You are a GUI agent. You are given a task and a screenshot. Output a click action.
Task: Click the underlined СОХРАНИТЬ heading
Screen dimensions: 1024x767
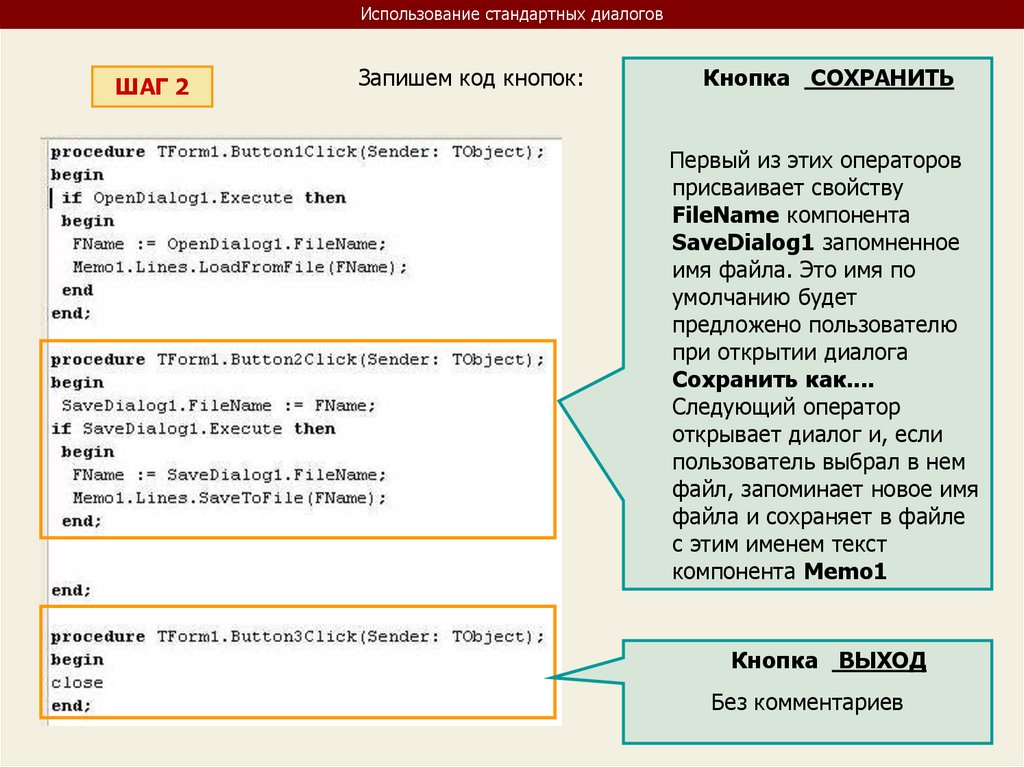879,78
